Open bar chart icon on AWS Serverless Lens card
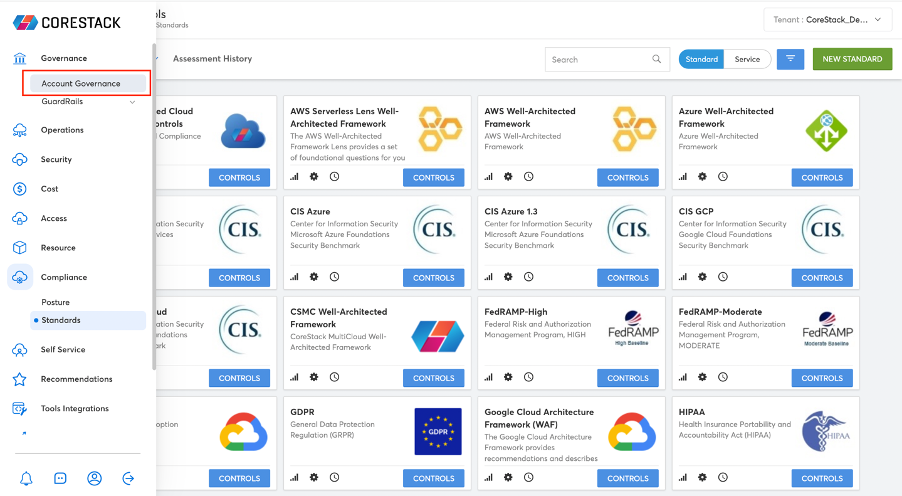The height and width of the screenshot is (496, 902). point(295,177)
